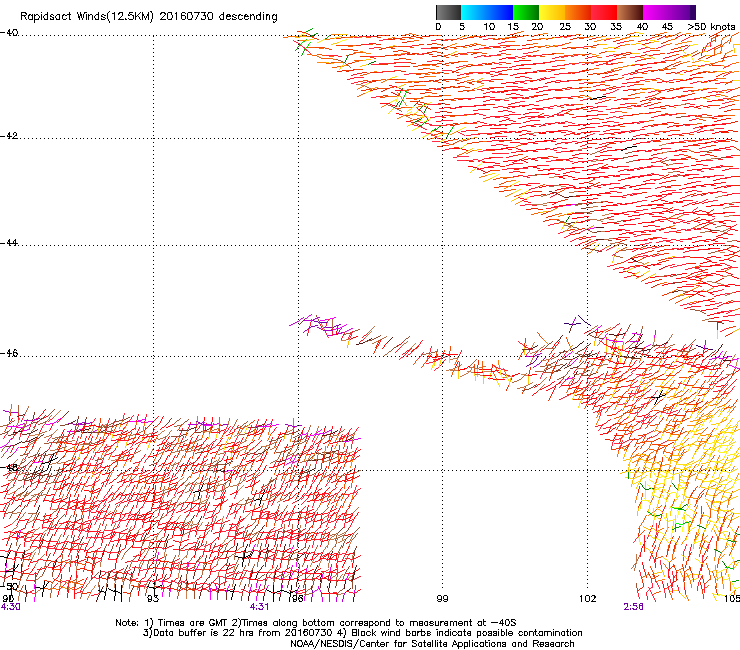Click legend scale number '15'
This screenshot has height=650, width=740.
point(513,27)
